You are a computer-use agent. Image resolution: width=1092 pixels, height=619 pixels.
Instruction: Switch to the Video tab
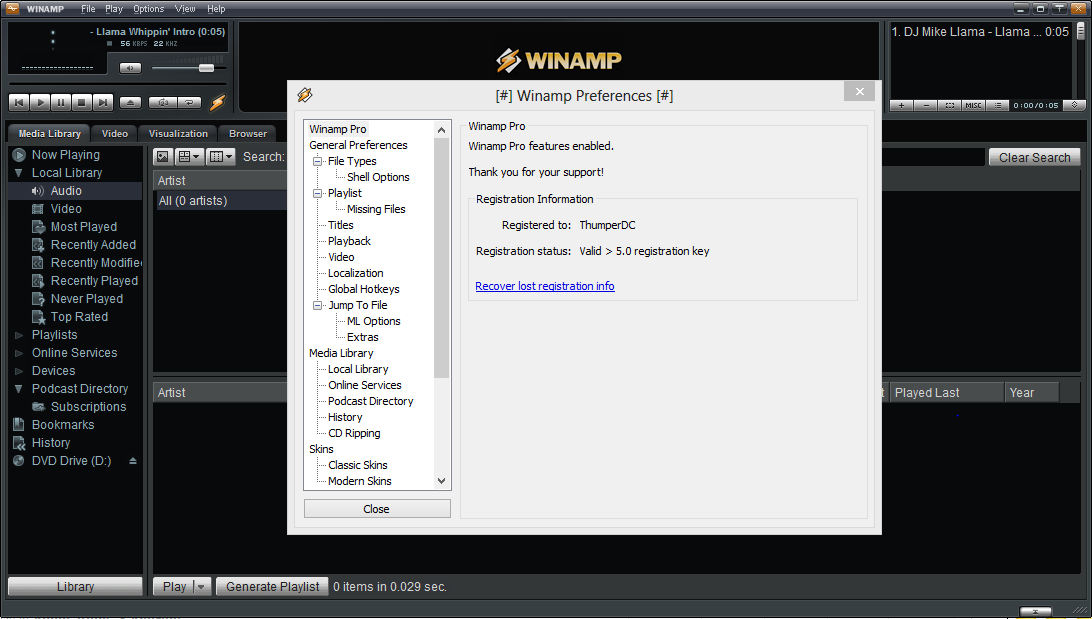114,134
